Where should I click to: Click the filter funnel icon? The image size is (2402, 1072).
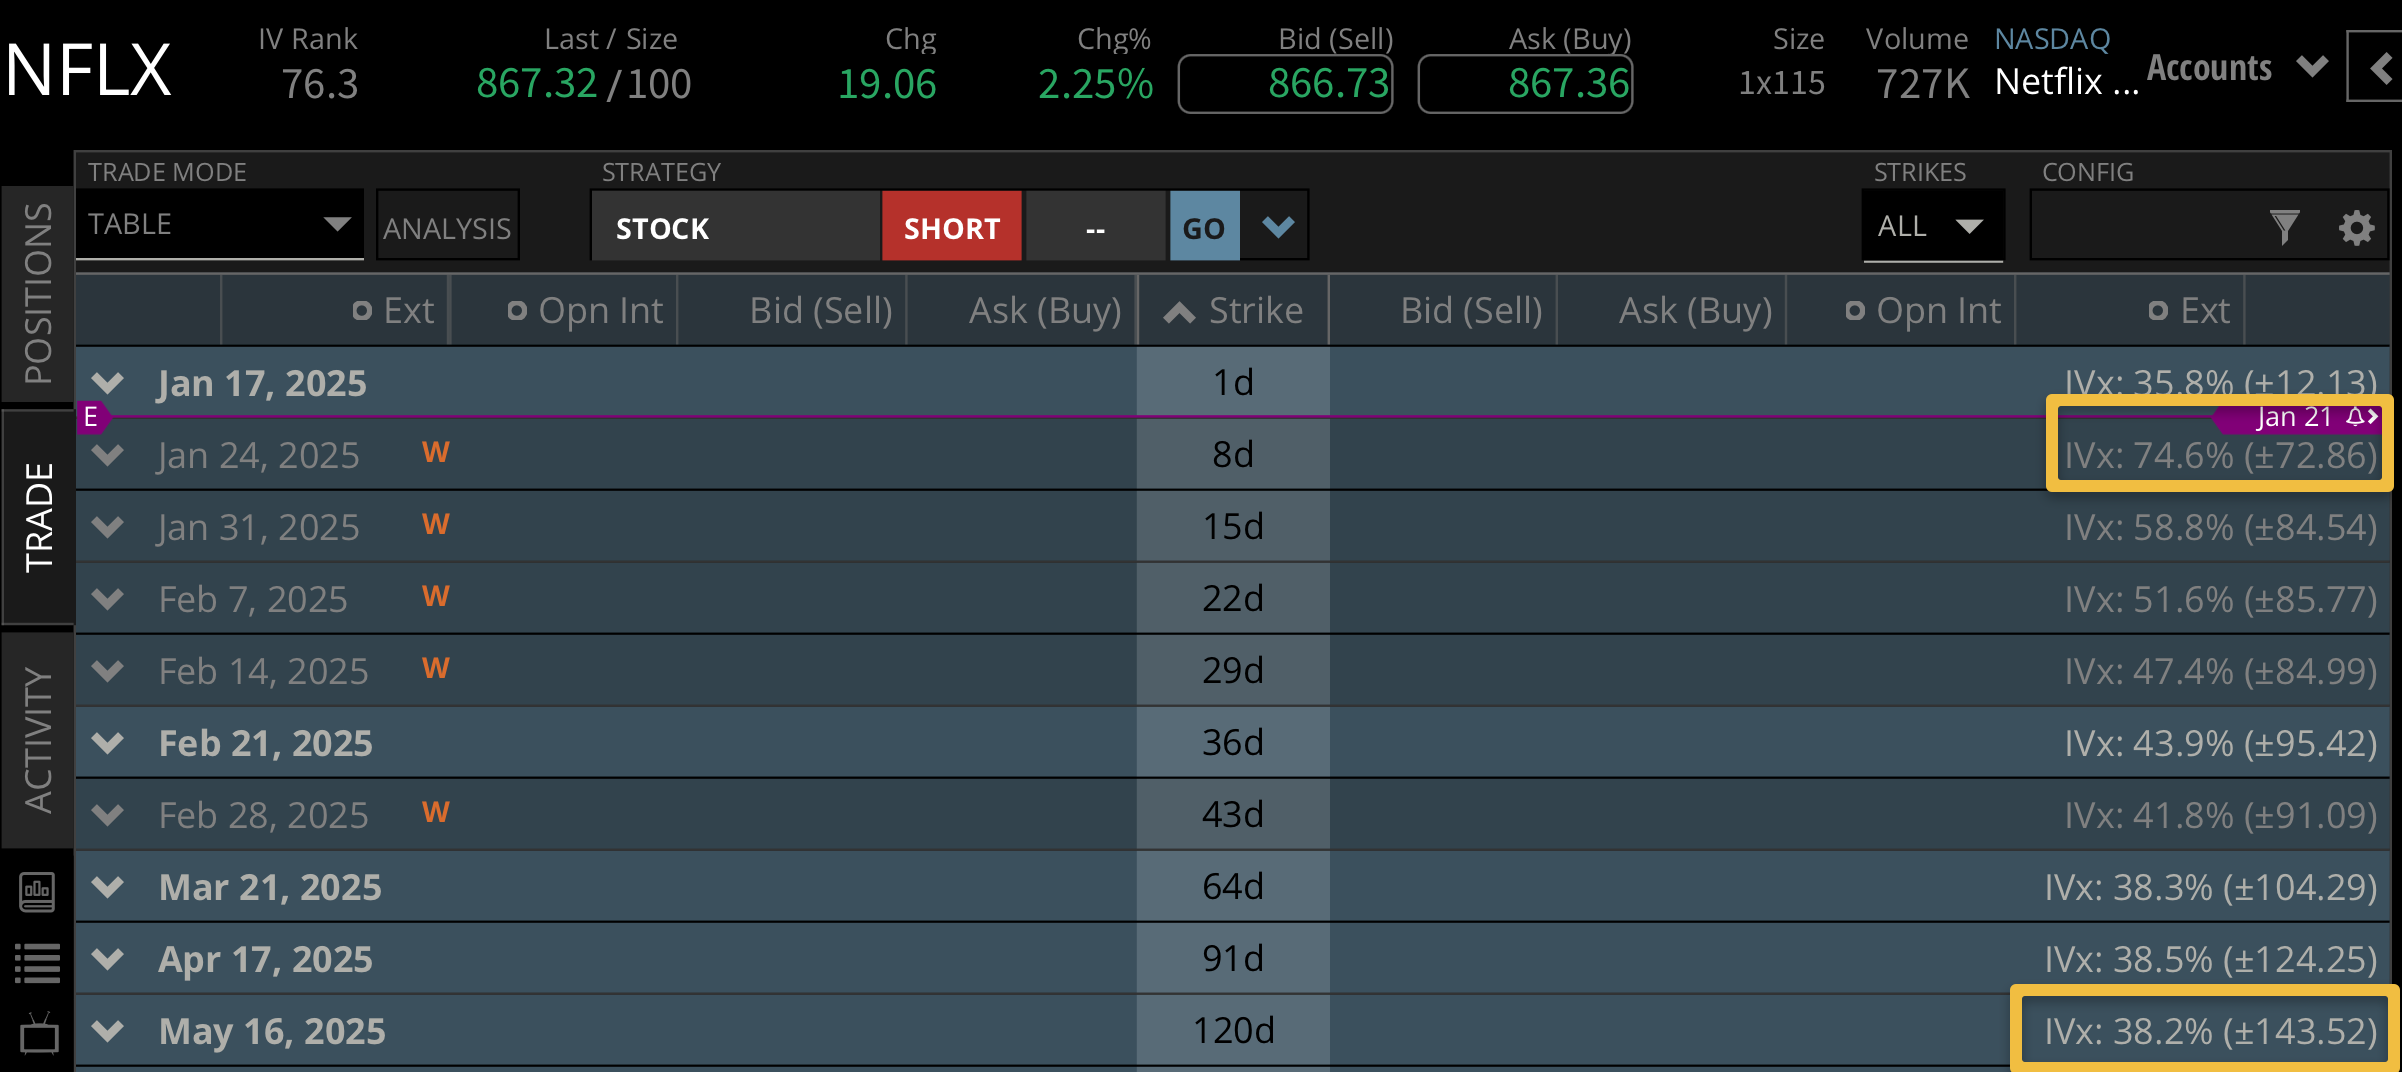tap(2284, 228)
